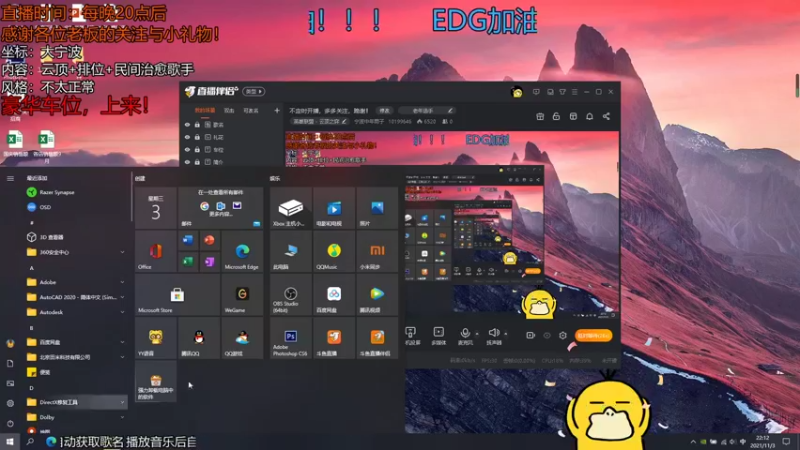Launch the 斗鱼直播伴侣 tile
800x450 pixels.
tap(378, 337)
